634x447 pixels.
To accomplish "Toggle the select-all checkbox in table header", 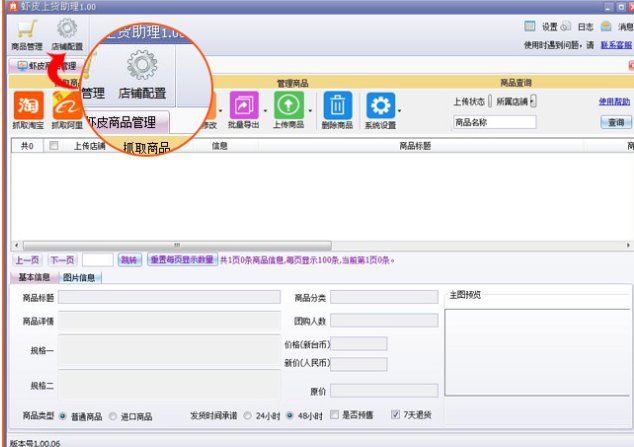I will click(x=53, y=145).
